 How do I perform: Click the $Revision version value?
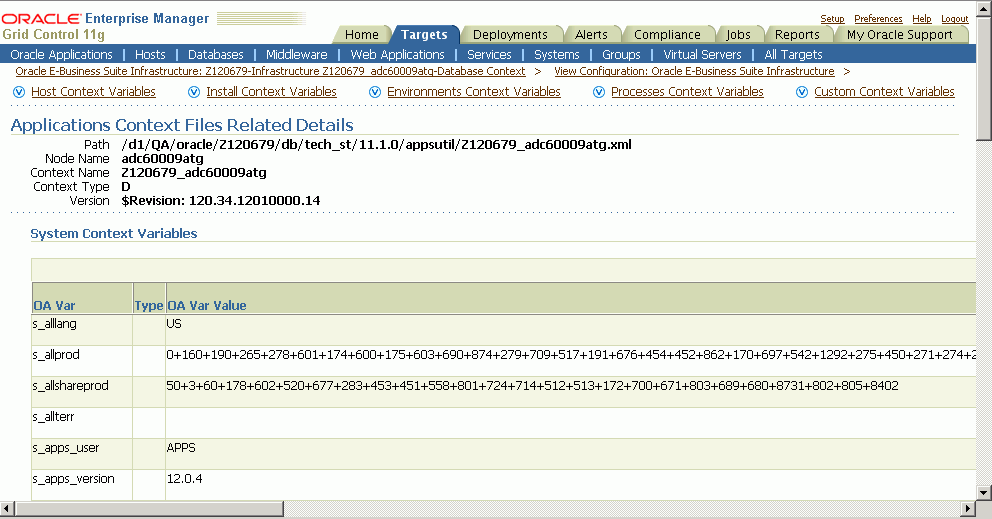(221, 201)
